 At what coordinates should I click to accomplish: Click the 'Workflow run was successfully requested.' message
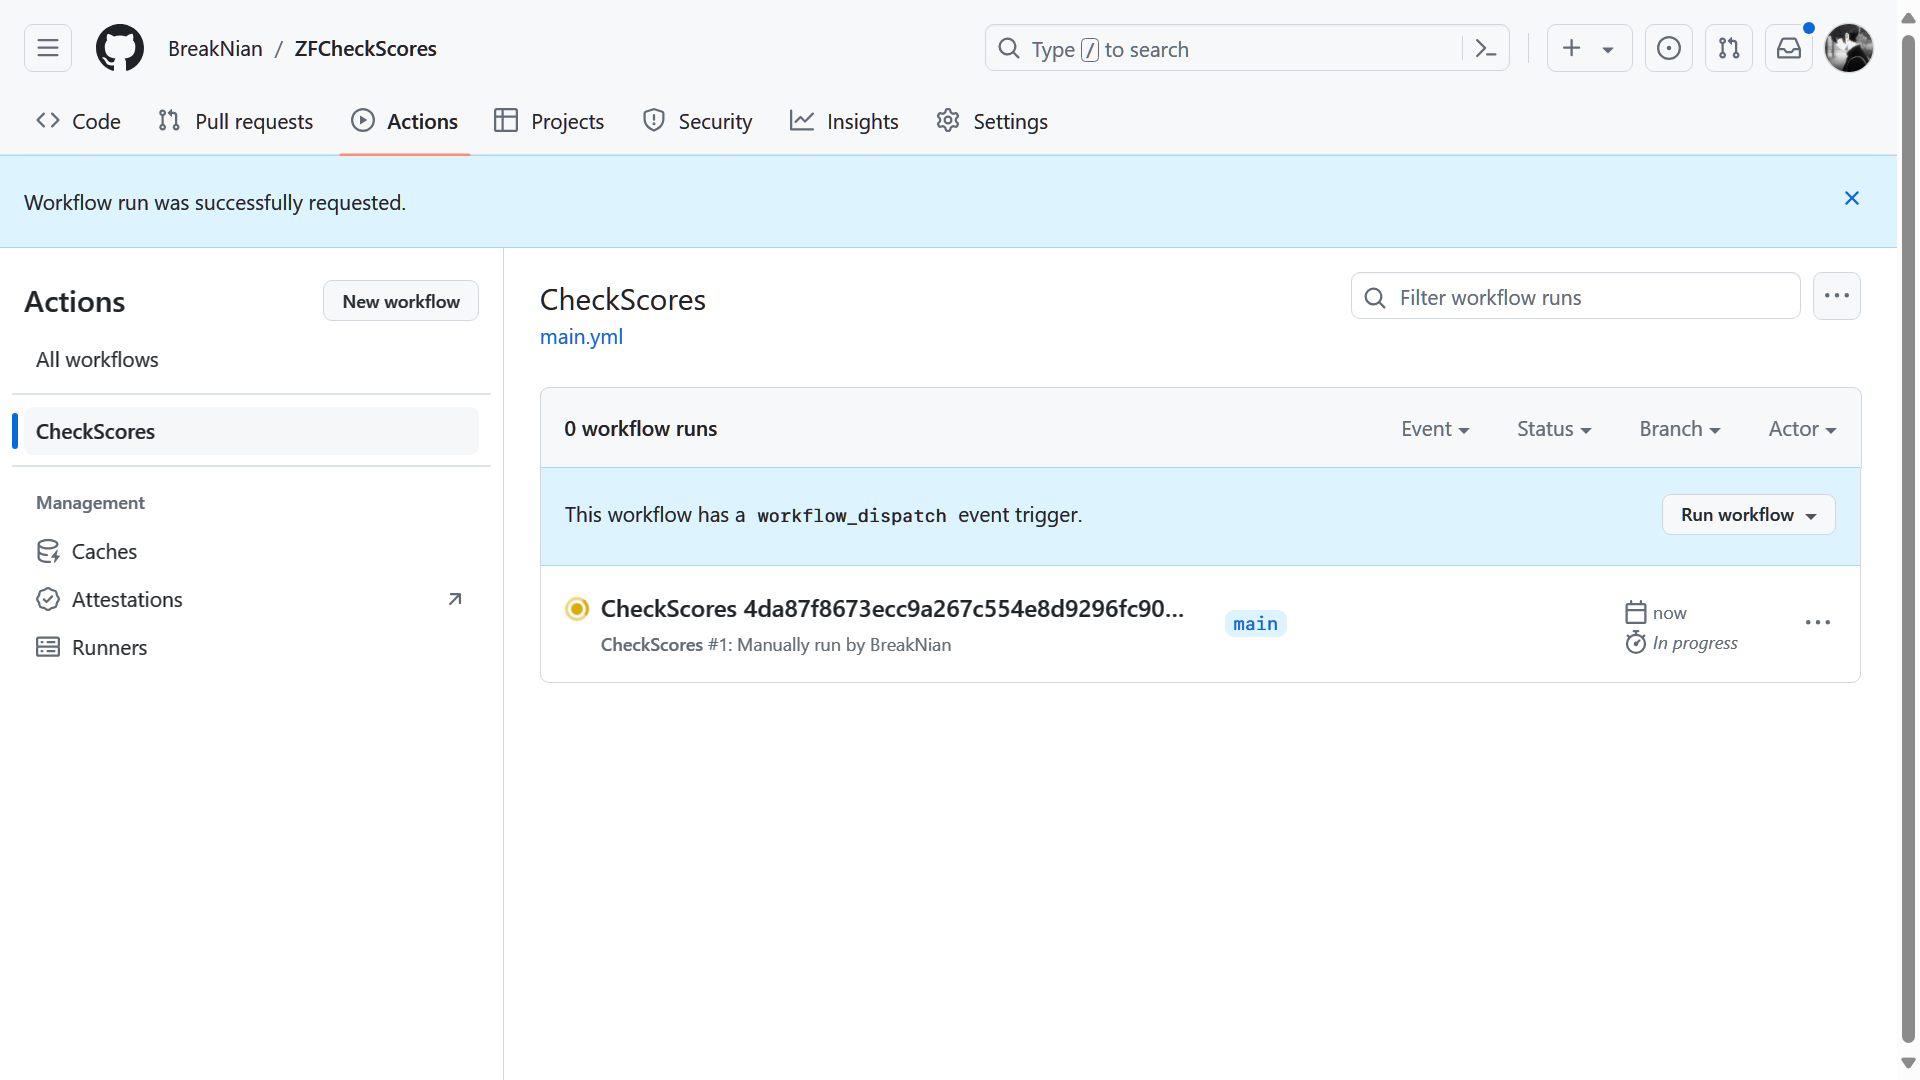coord(215,203)
